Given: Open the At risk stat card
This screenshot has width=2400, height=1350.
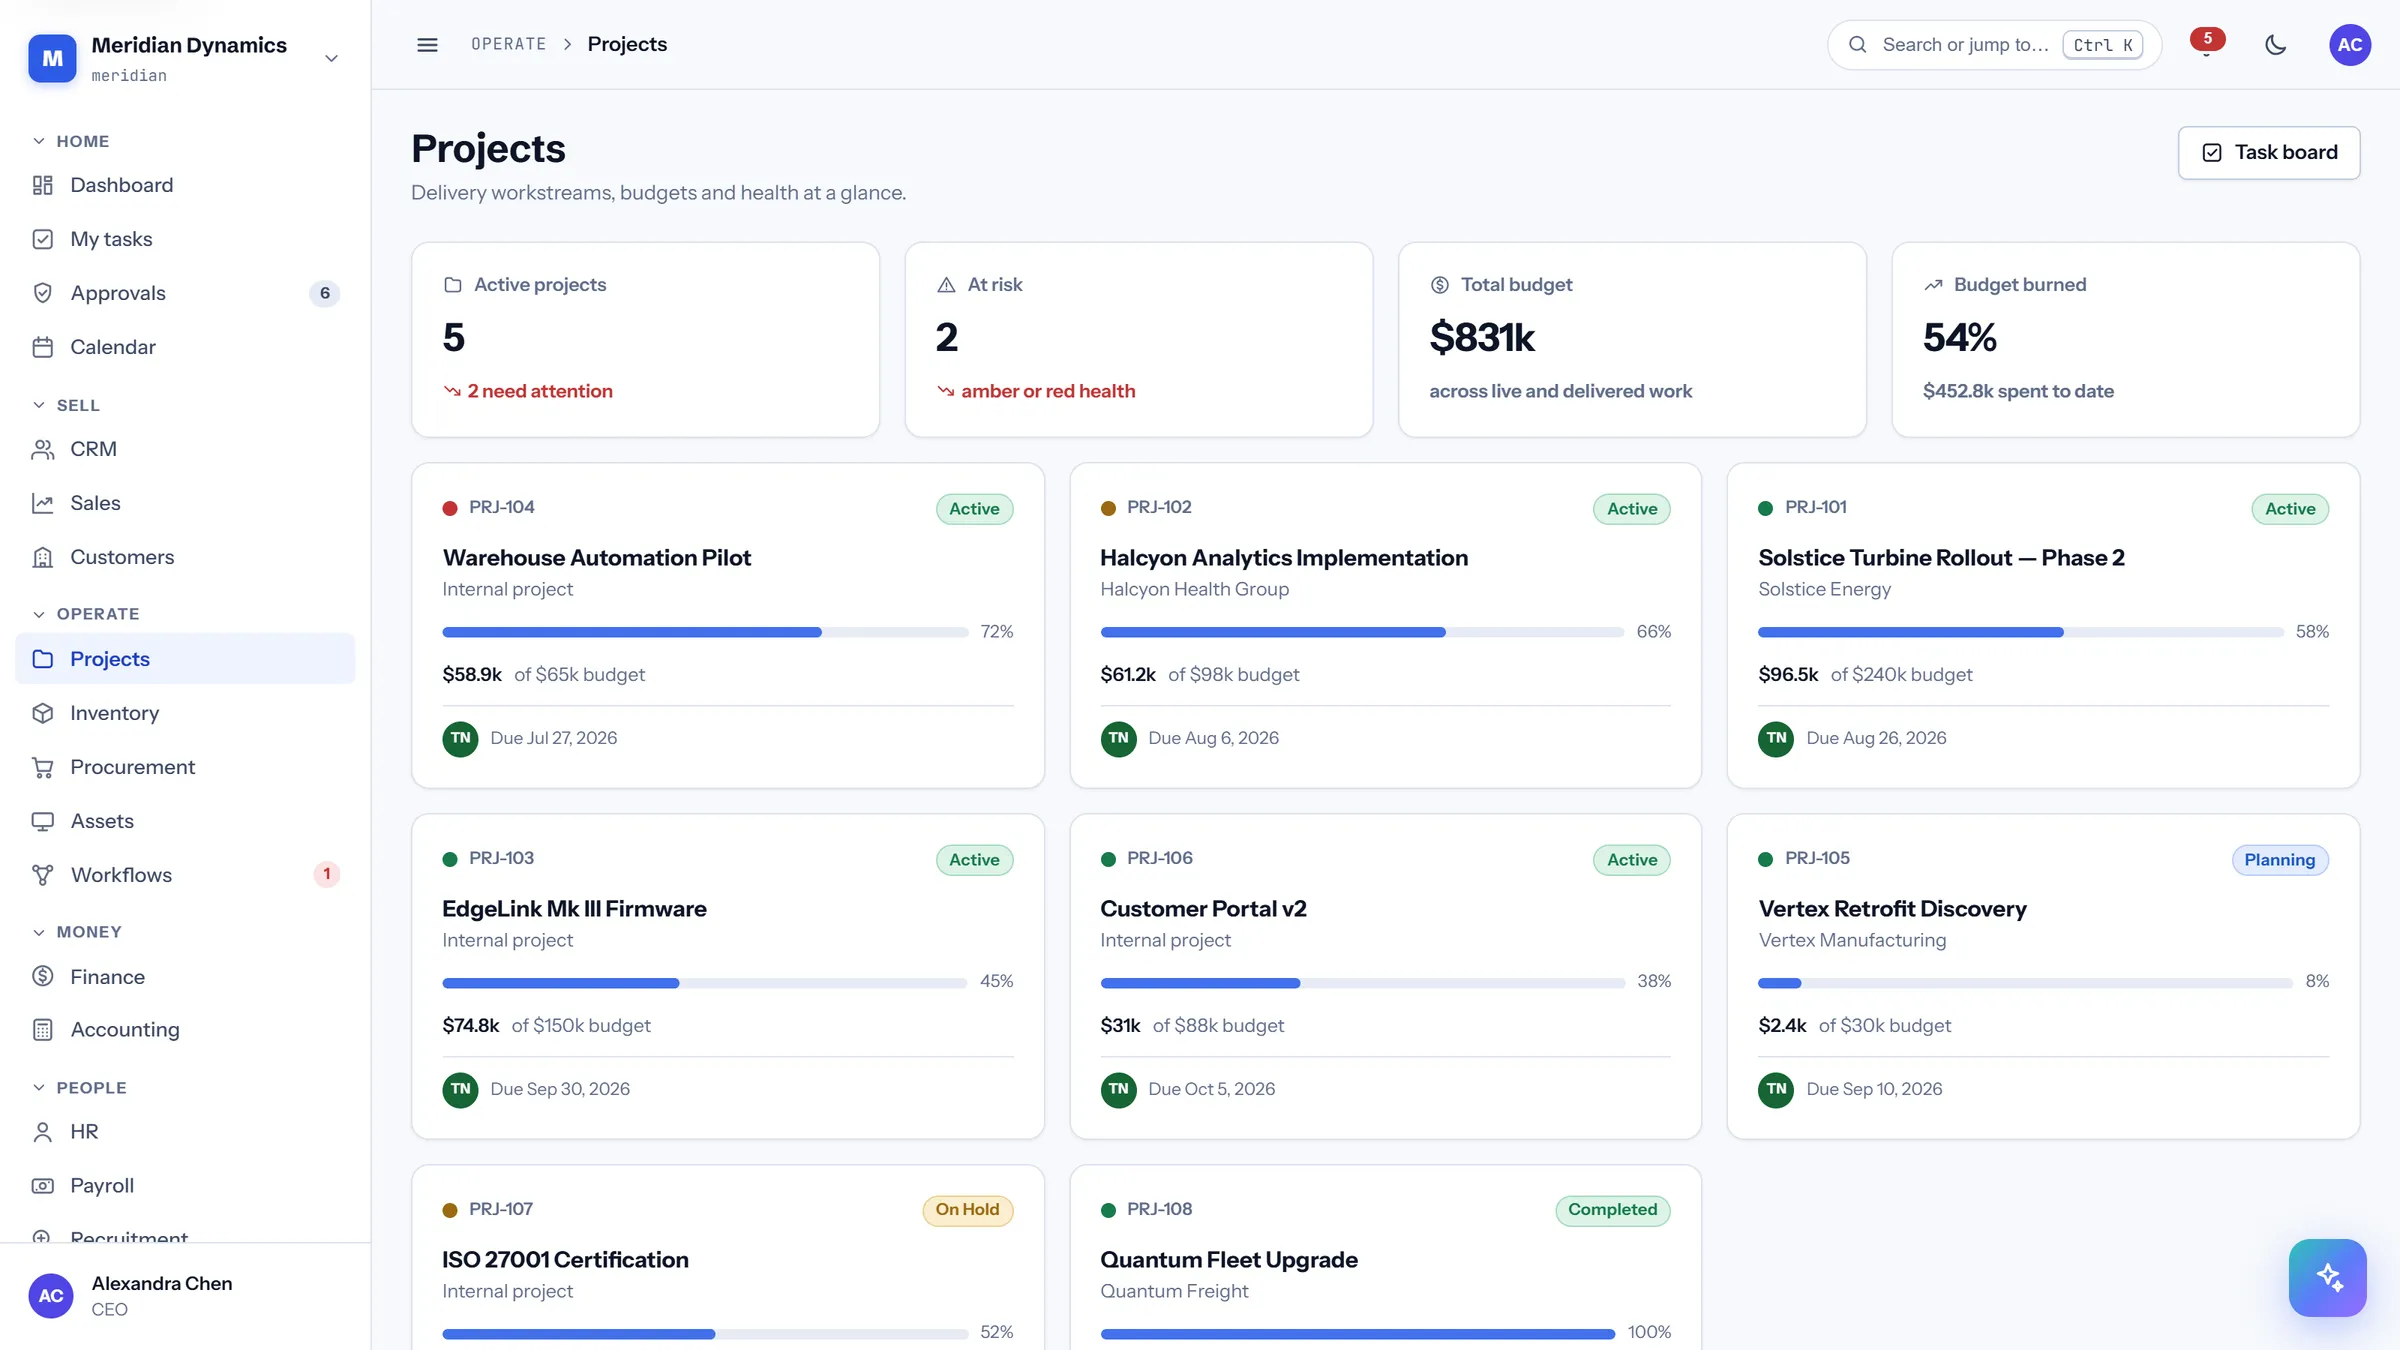Looking at the screenshot, I should (1138, 339).
